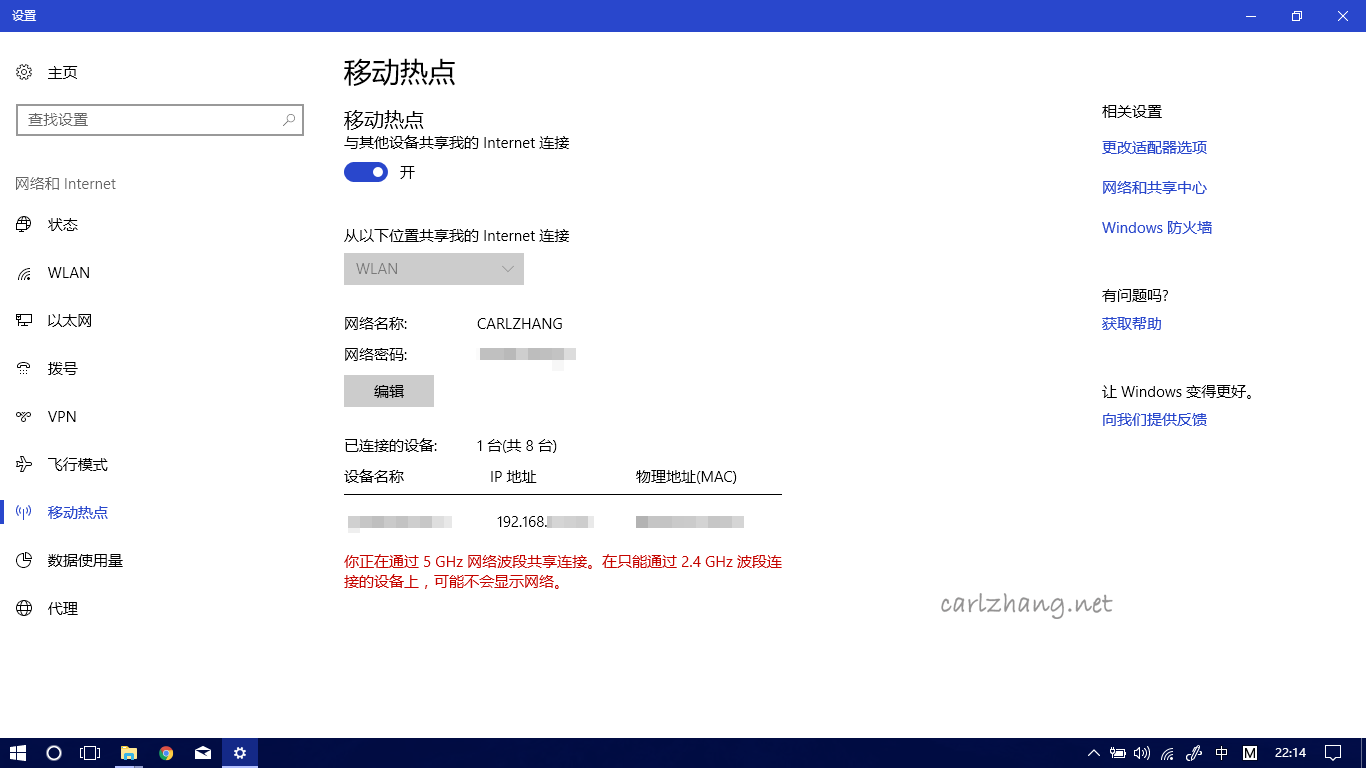Select 飞行模式 (Airplane mode) settings
The image size is (1366, 768).
click(x=75, y=464)
